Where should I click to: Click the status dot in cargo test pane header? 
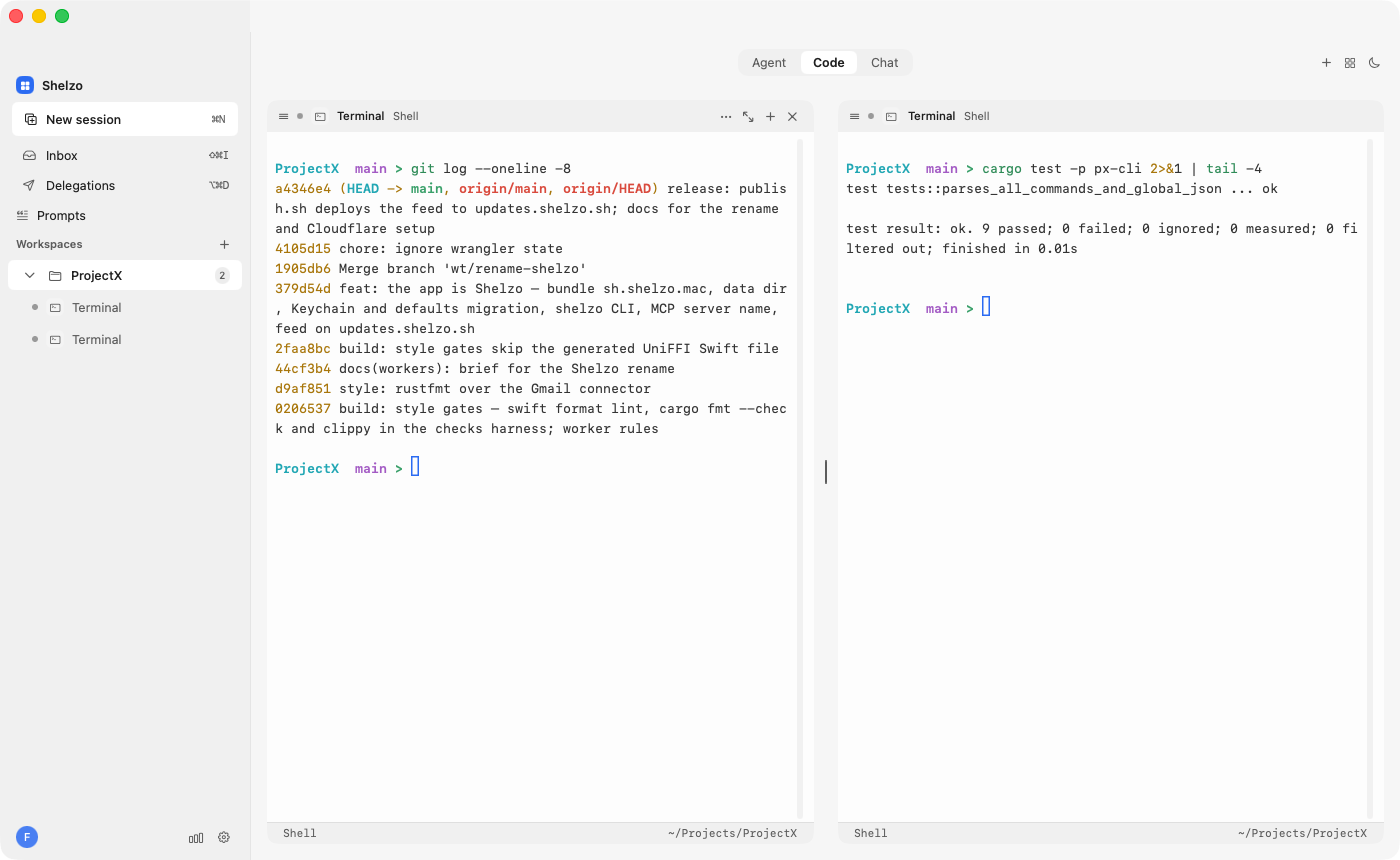pyautogui.click(x=871, y=116)
